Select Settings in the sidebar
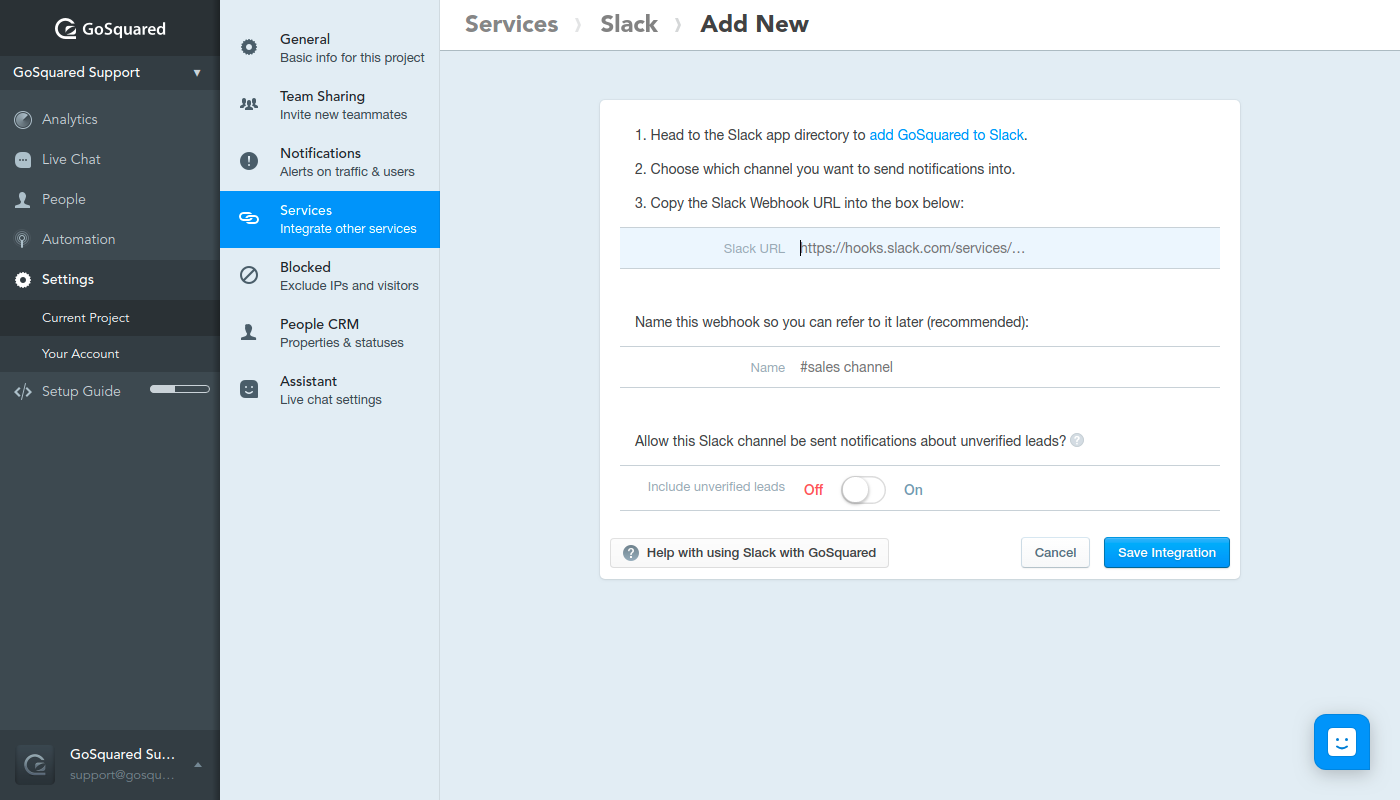Screen dimensions: 1400x800 point(109,280)
